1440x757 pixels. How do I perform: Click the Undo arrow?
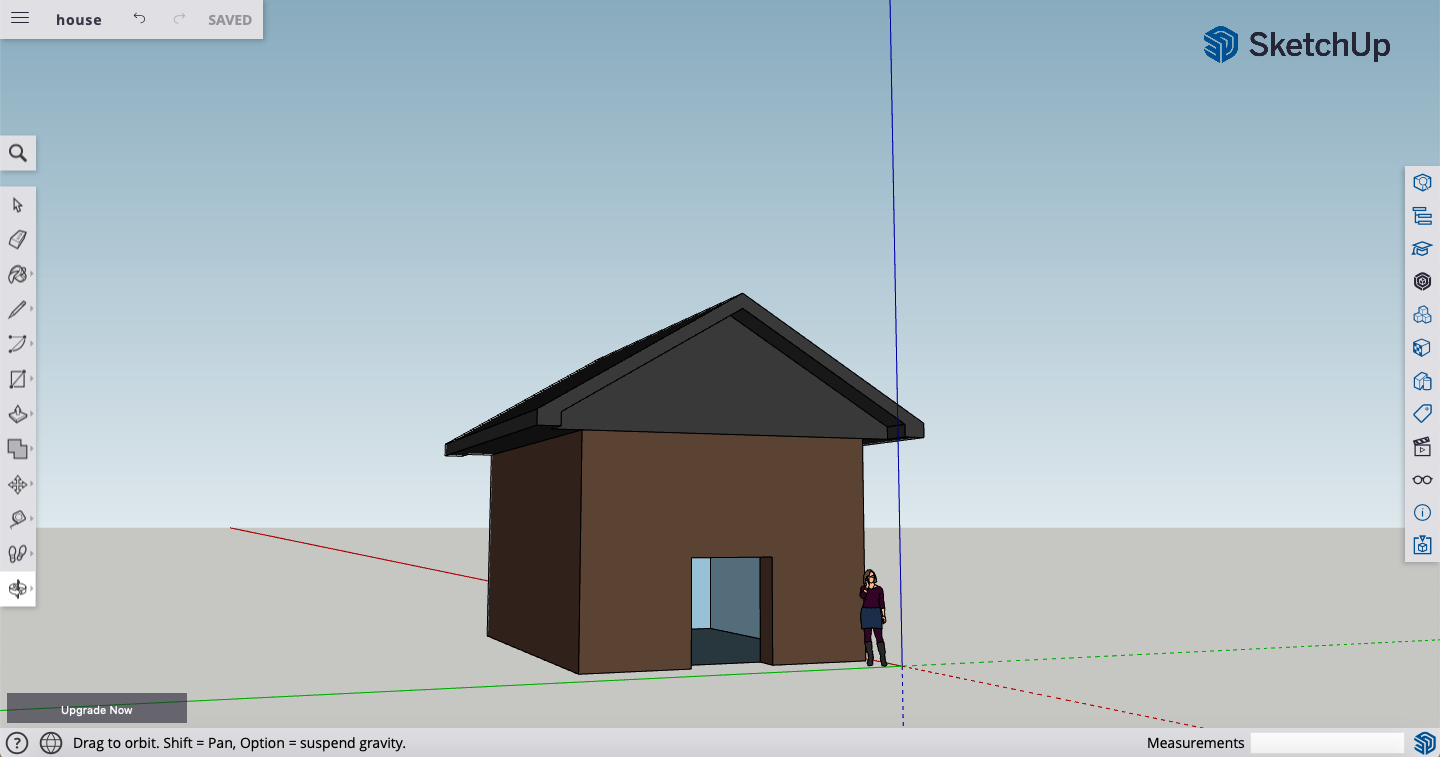click(x=139, y=18)
